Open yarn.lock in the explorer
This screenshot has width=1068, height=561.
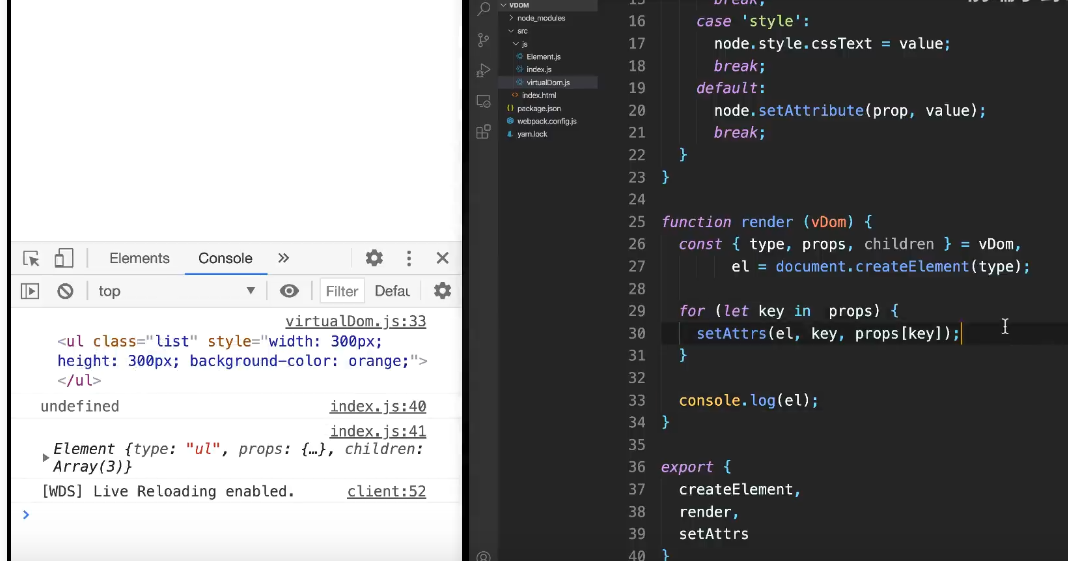click(x=531, y=134)
